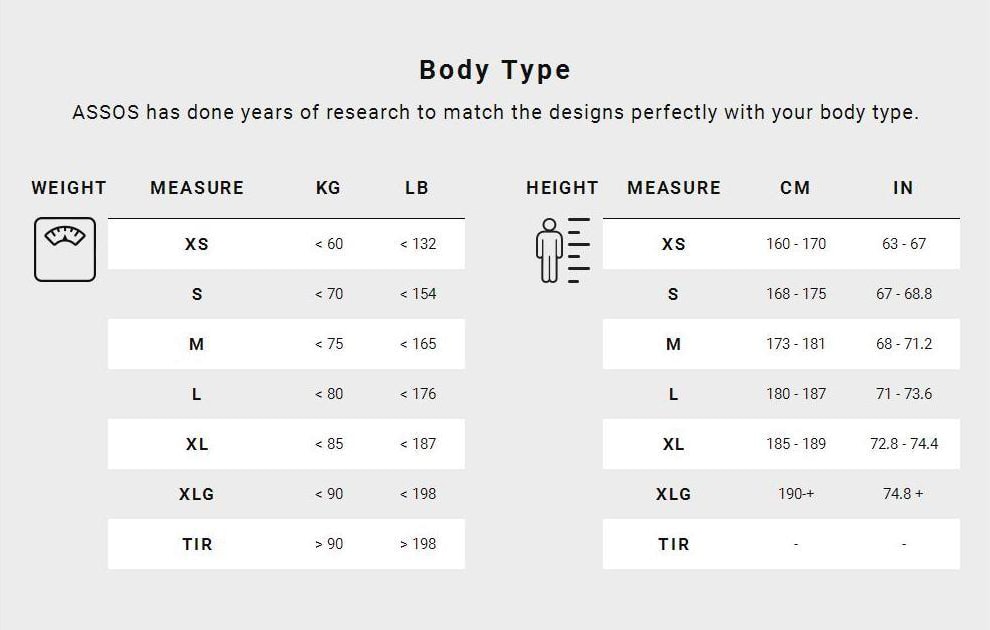This screenshot has width=990, height=630.
Task: Select the L size in weight table
Action: click(x=197, y=394)
